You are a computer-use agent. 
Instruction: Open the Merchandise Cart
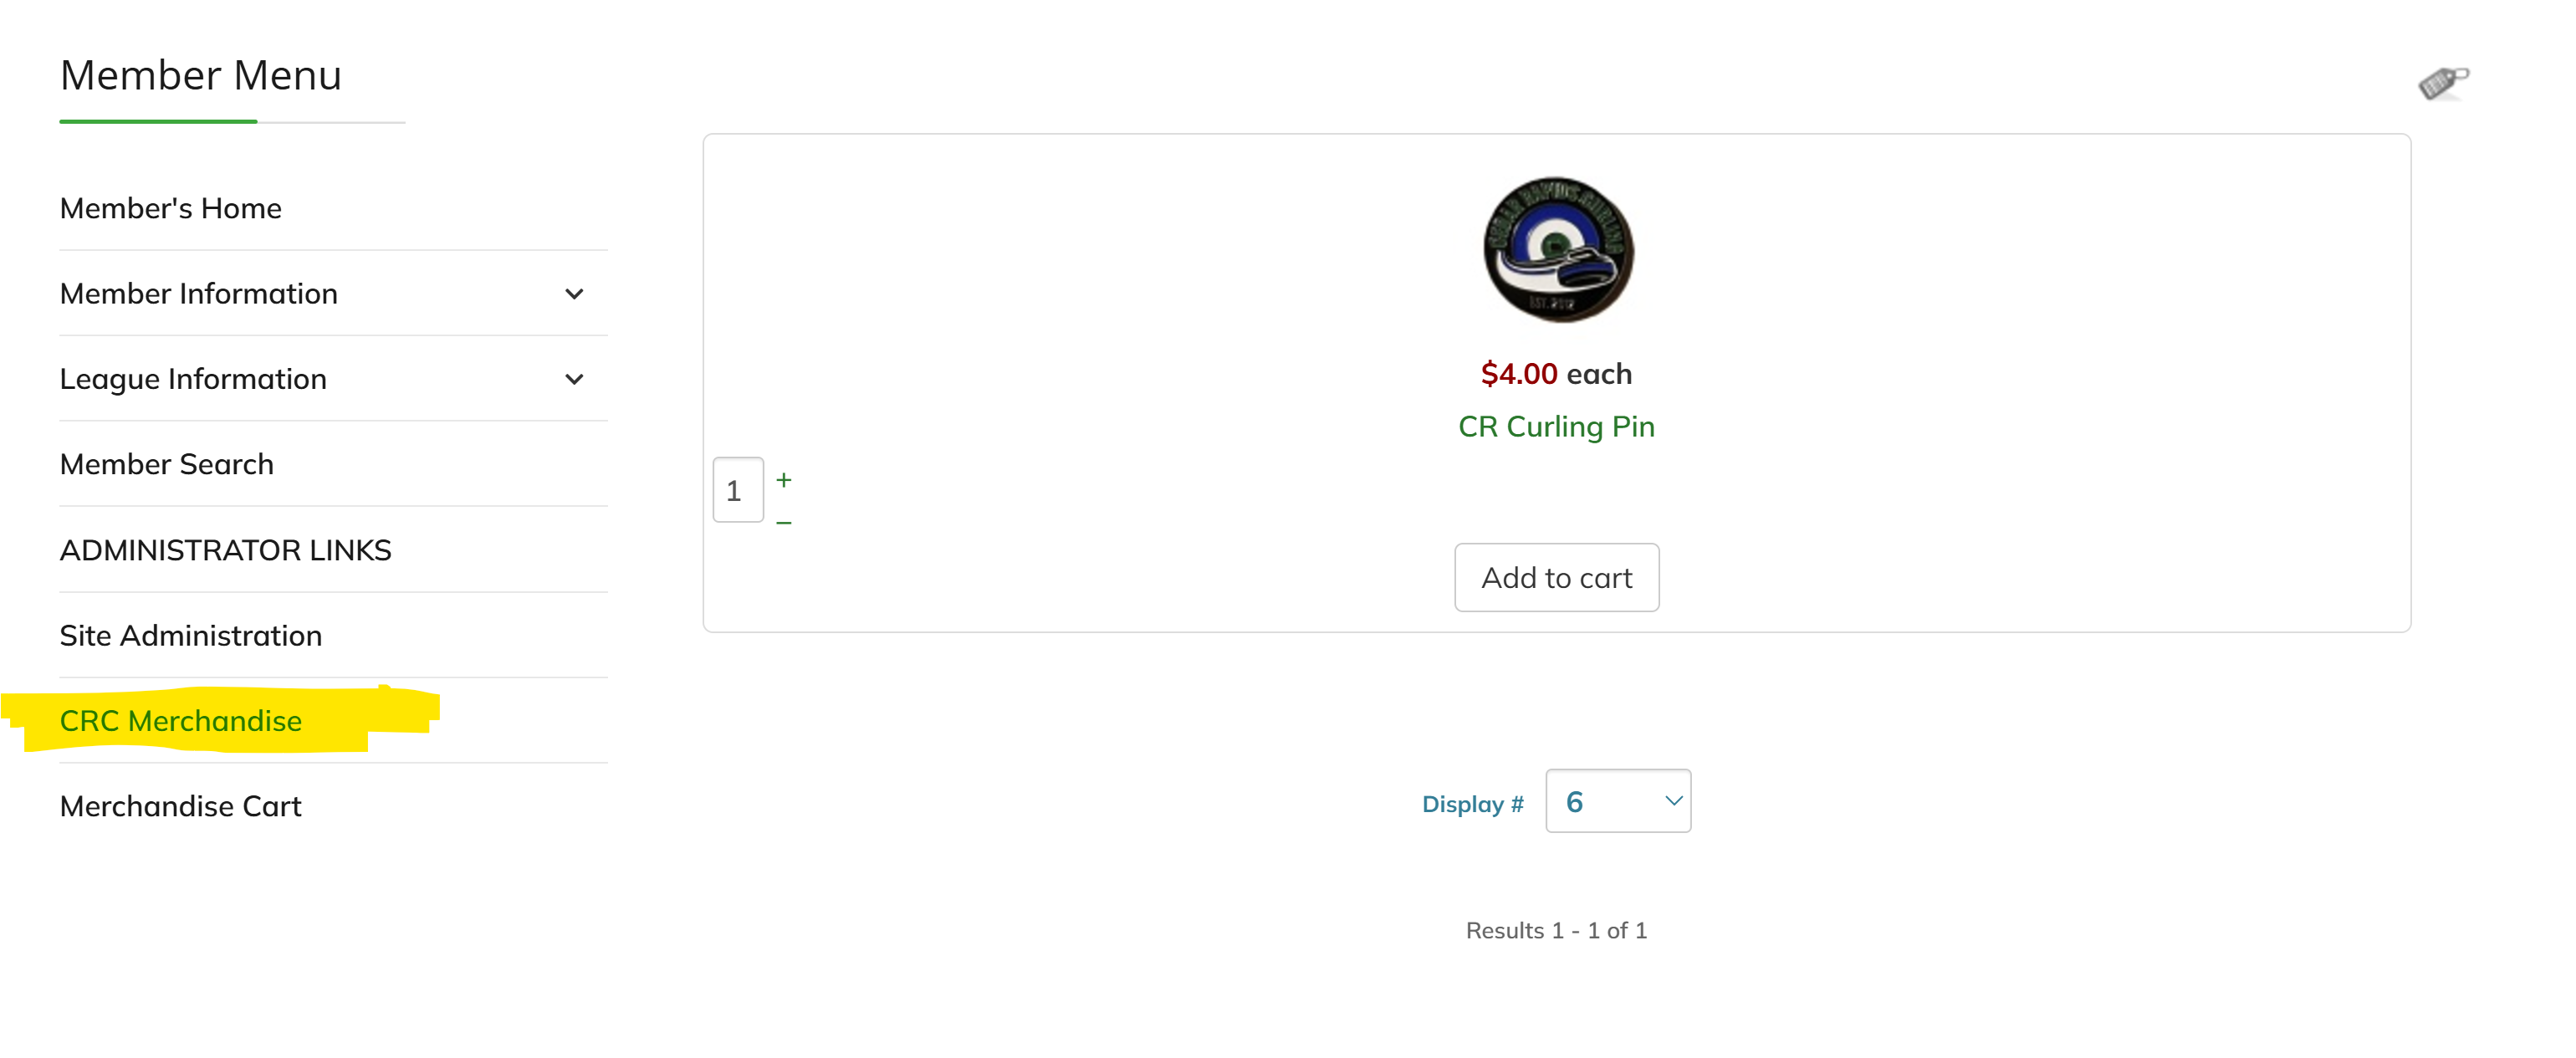tap(181, 807)
